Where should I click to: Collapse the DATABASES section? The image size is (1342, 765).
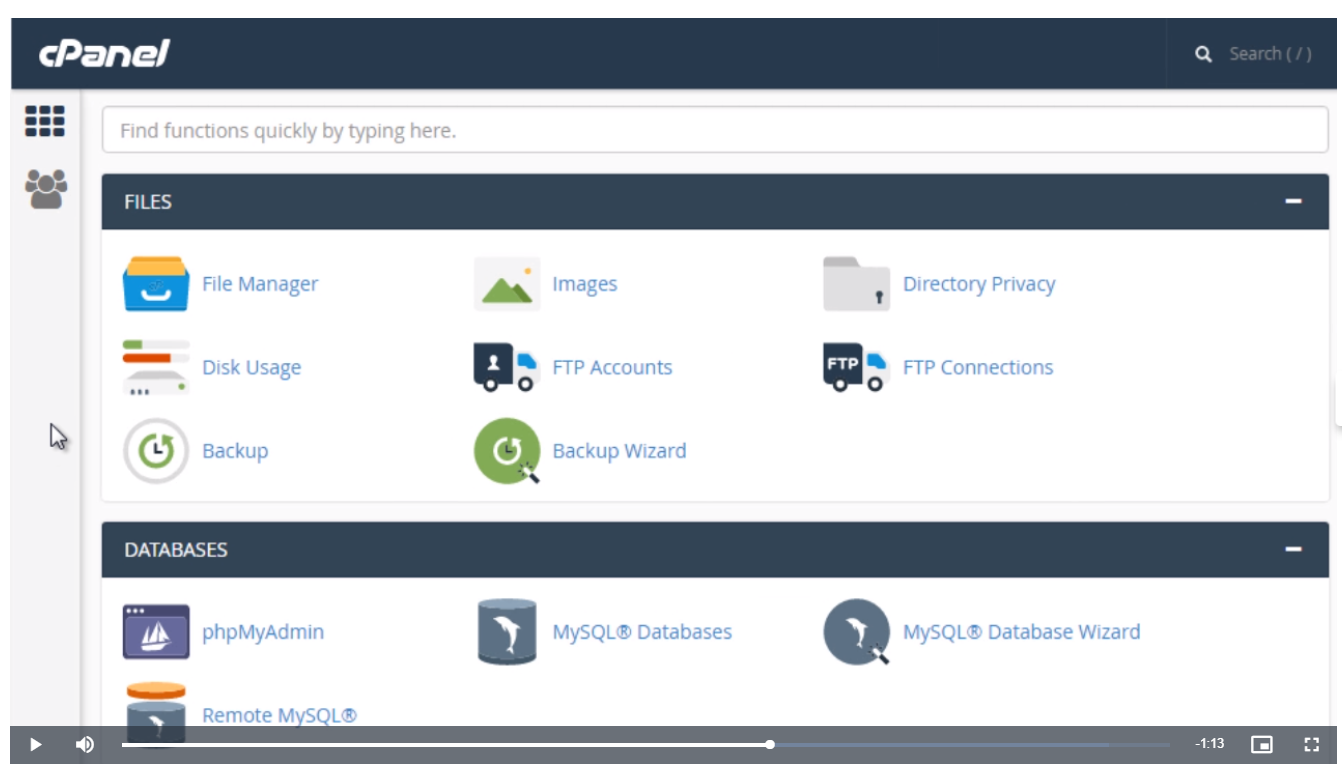pos(1294,549)
